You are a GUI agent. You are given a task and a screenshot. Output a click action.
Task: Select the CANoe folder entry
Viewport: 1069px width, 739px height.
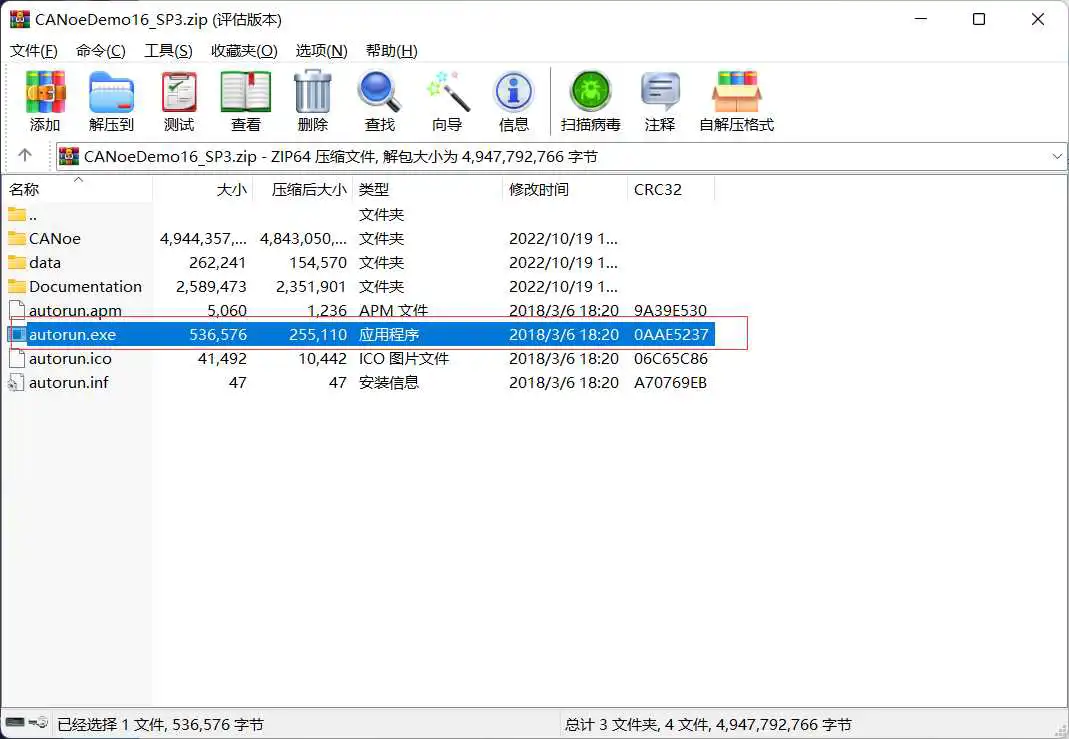[55, 238]
